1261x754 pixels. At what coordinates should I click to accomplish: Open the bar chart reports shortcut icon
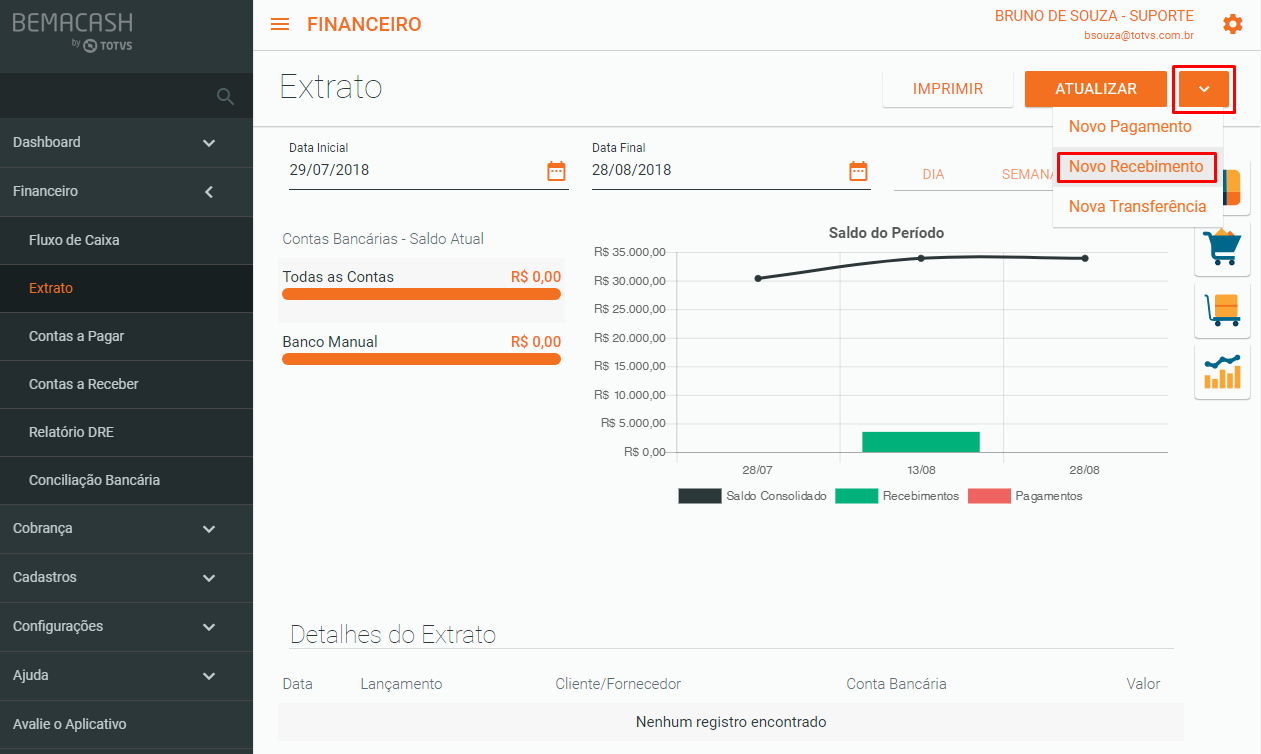pos(1222,372)
